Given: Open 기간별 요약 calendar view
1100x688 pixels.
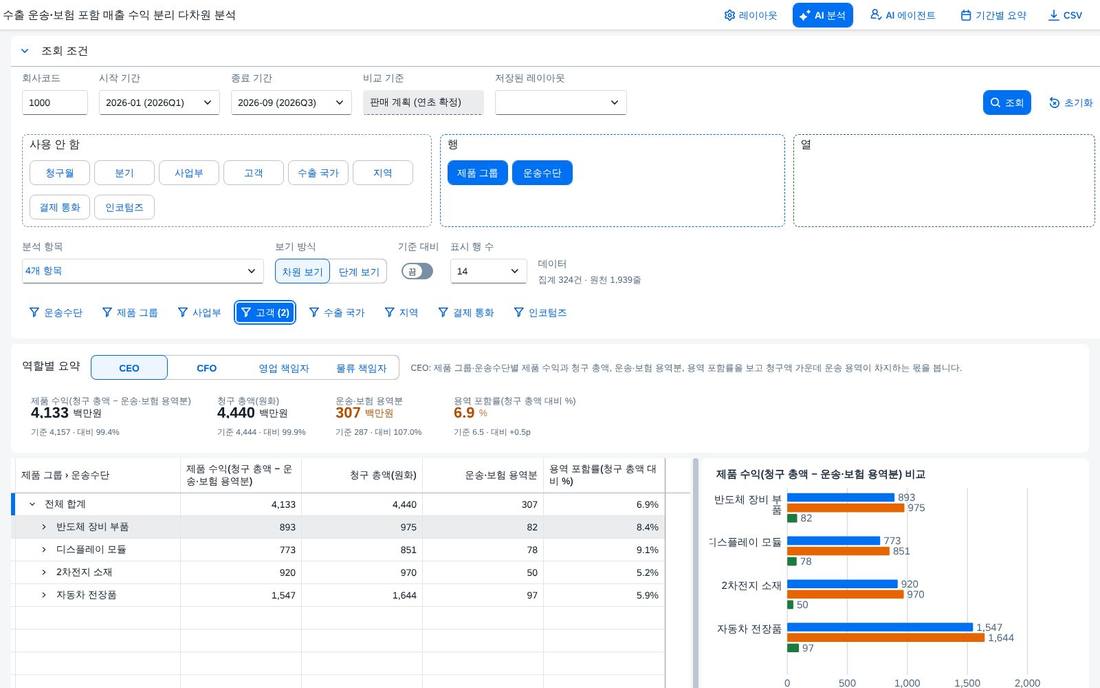Looking at the screenshot, I should click(993, 15).
